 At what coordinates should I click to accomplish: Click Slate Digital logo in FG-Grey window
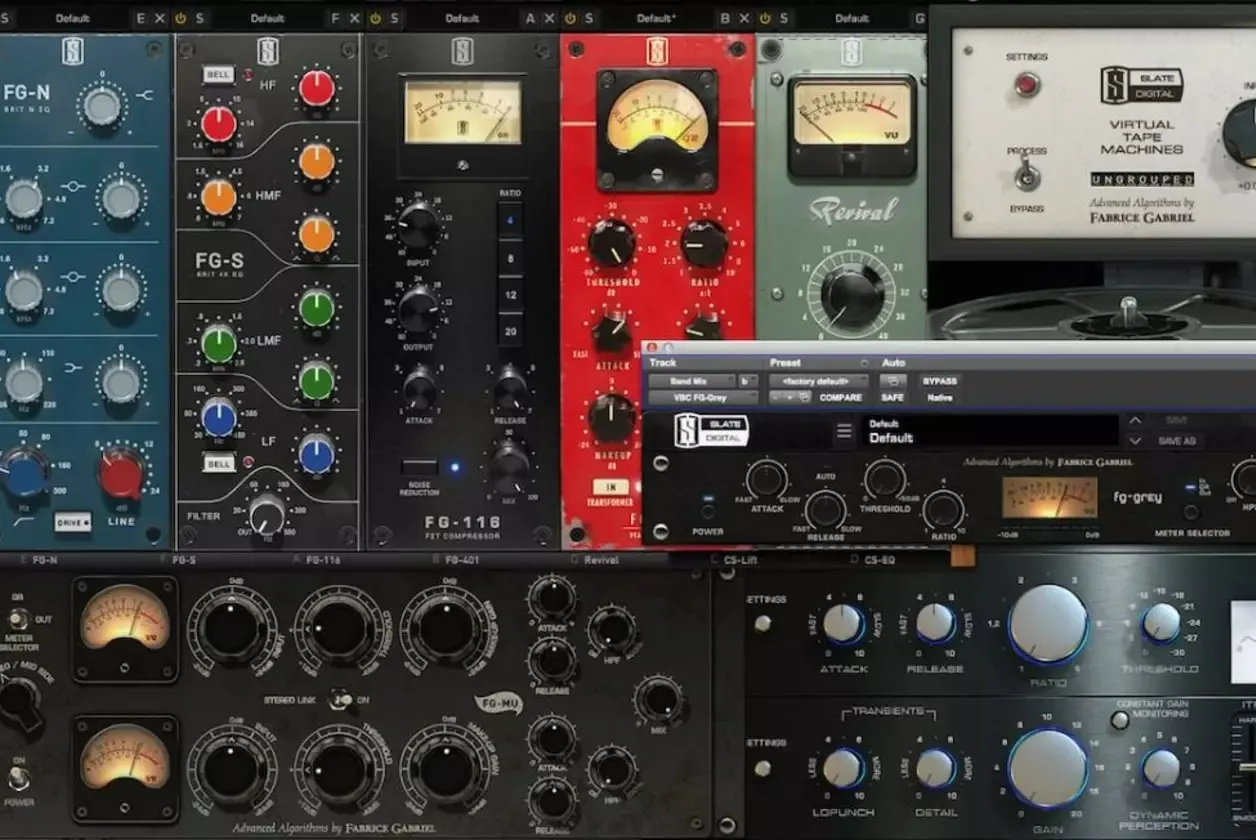click(710, 431)
